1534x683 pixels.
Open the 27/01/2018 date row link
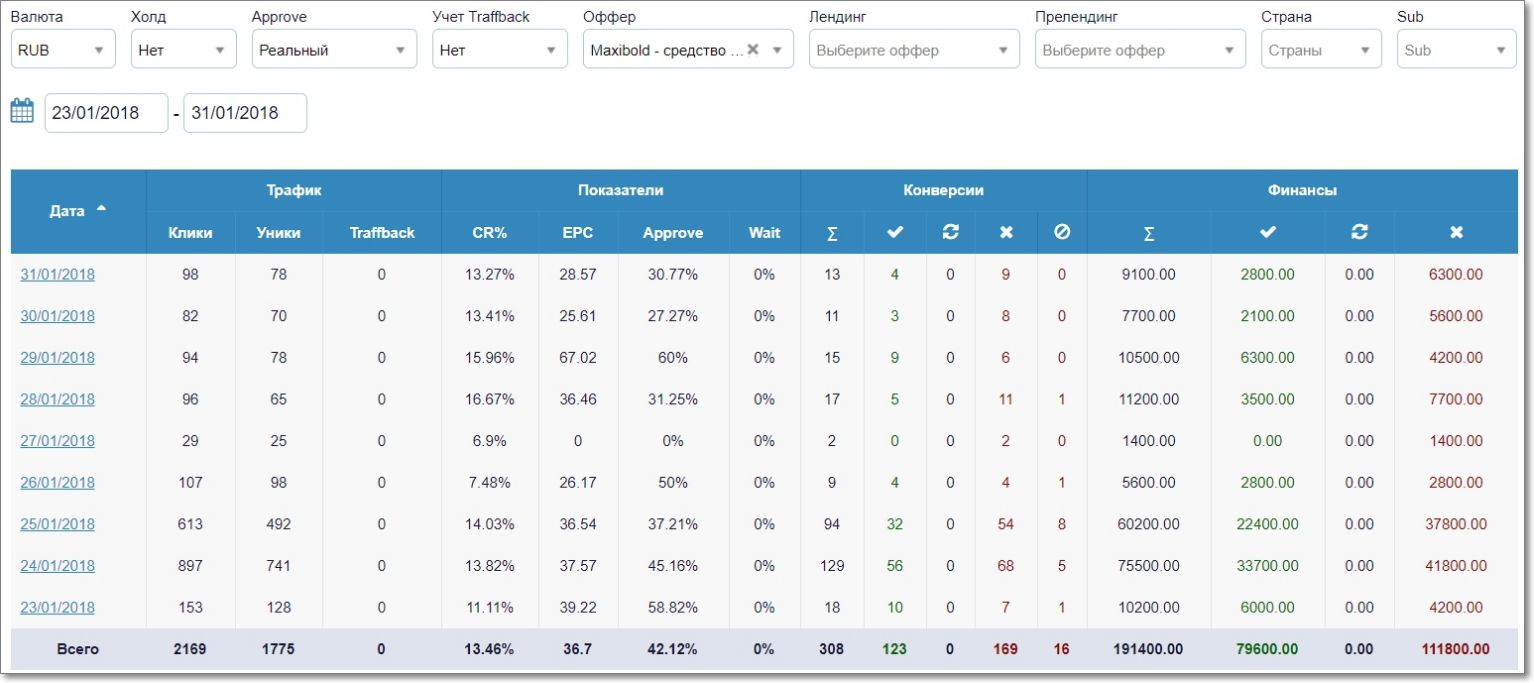(x=57, y=441)
